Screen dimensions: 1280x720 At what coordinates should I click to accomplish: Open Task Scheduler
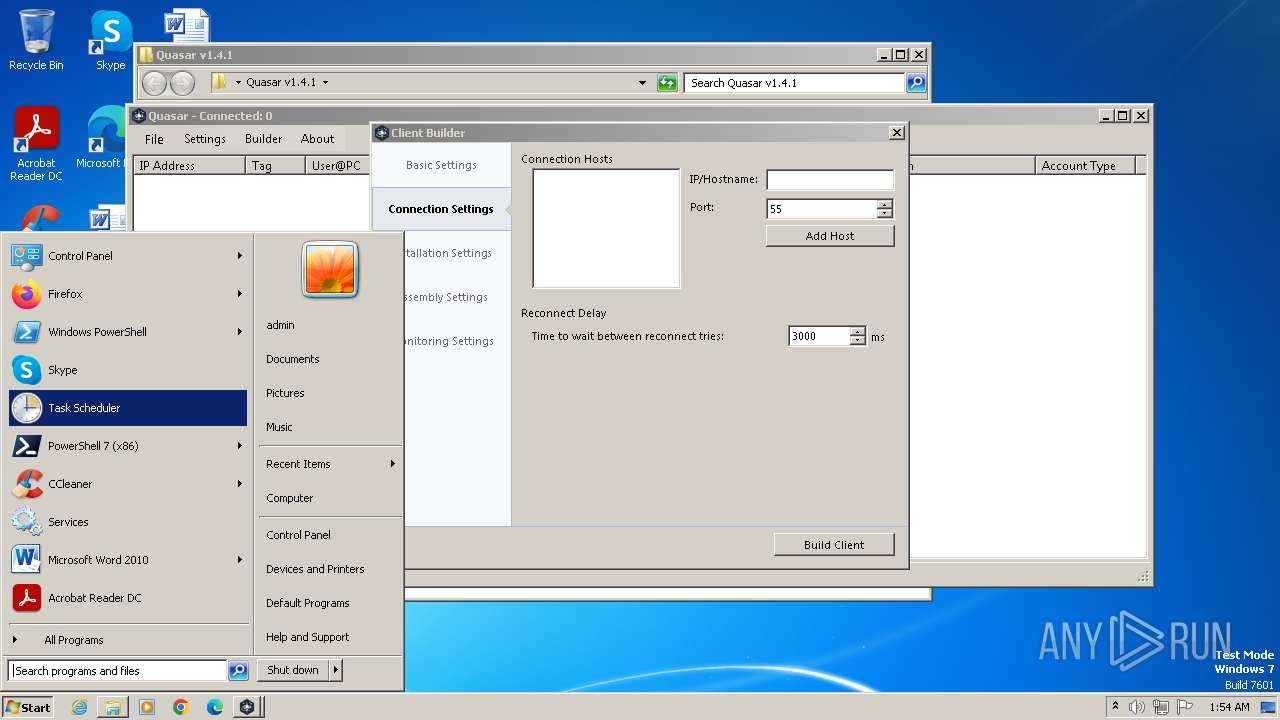pos(127,408)
